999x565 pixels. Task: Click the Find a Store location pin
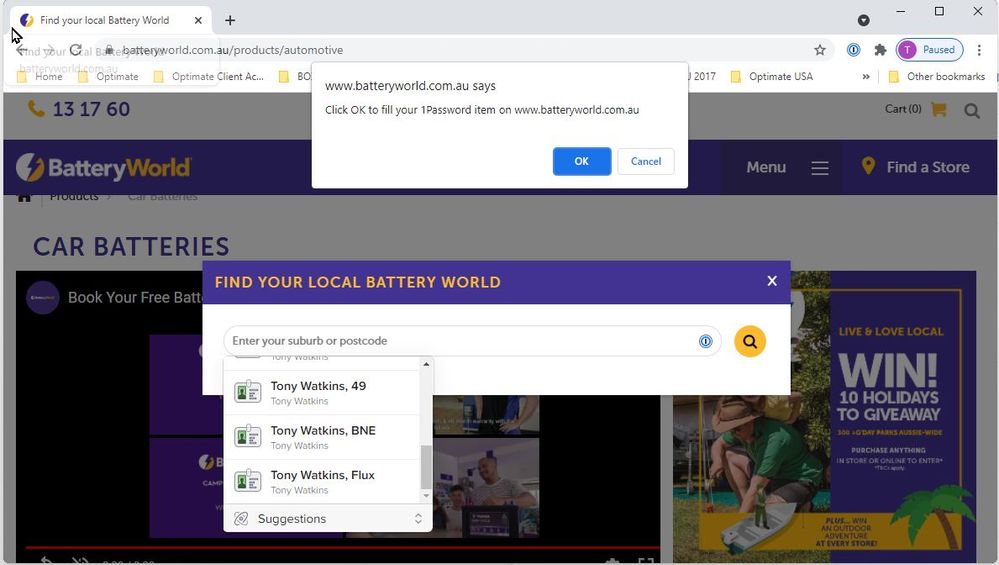(868, 167)
